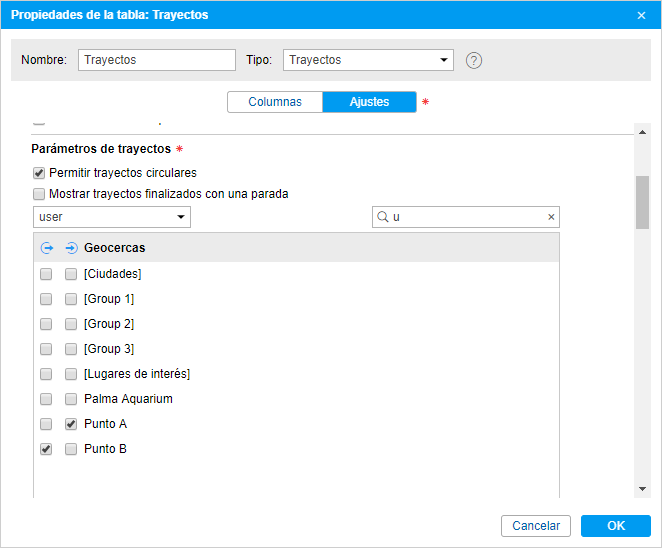This screenshot has height=548, width=662.
Task: Click the trip start arrow column icon
Action: click(46, 248)
